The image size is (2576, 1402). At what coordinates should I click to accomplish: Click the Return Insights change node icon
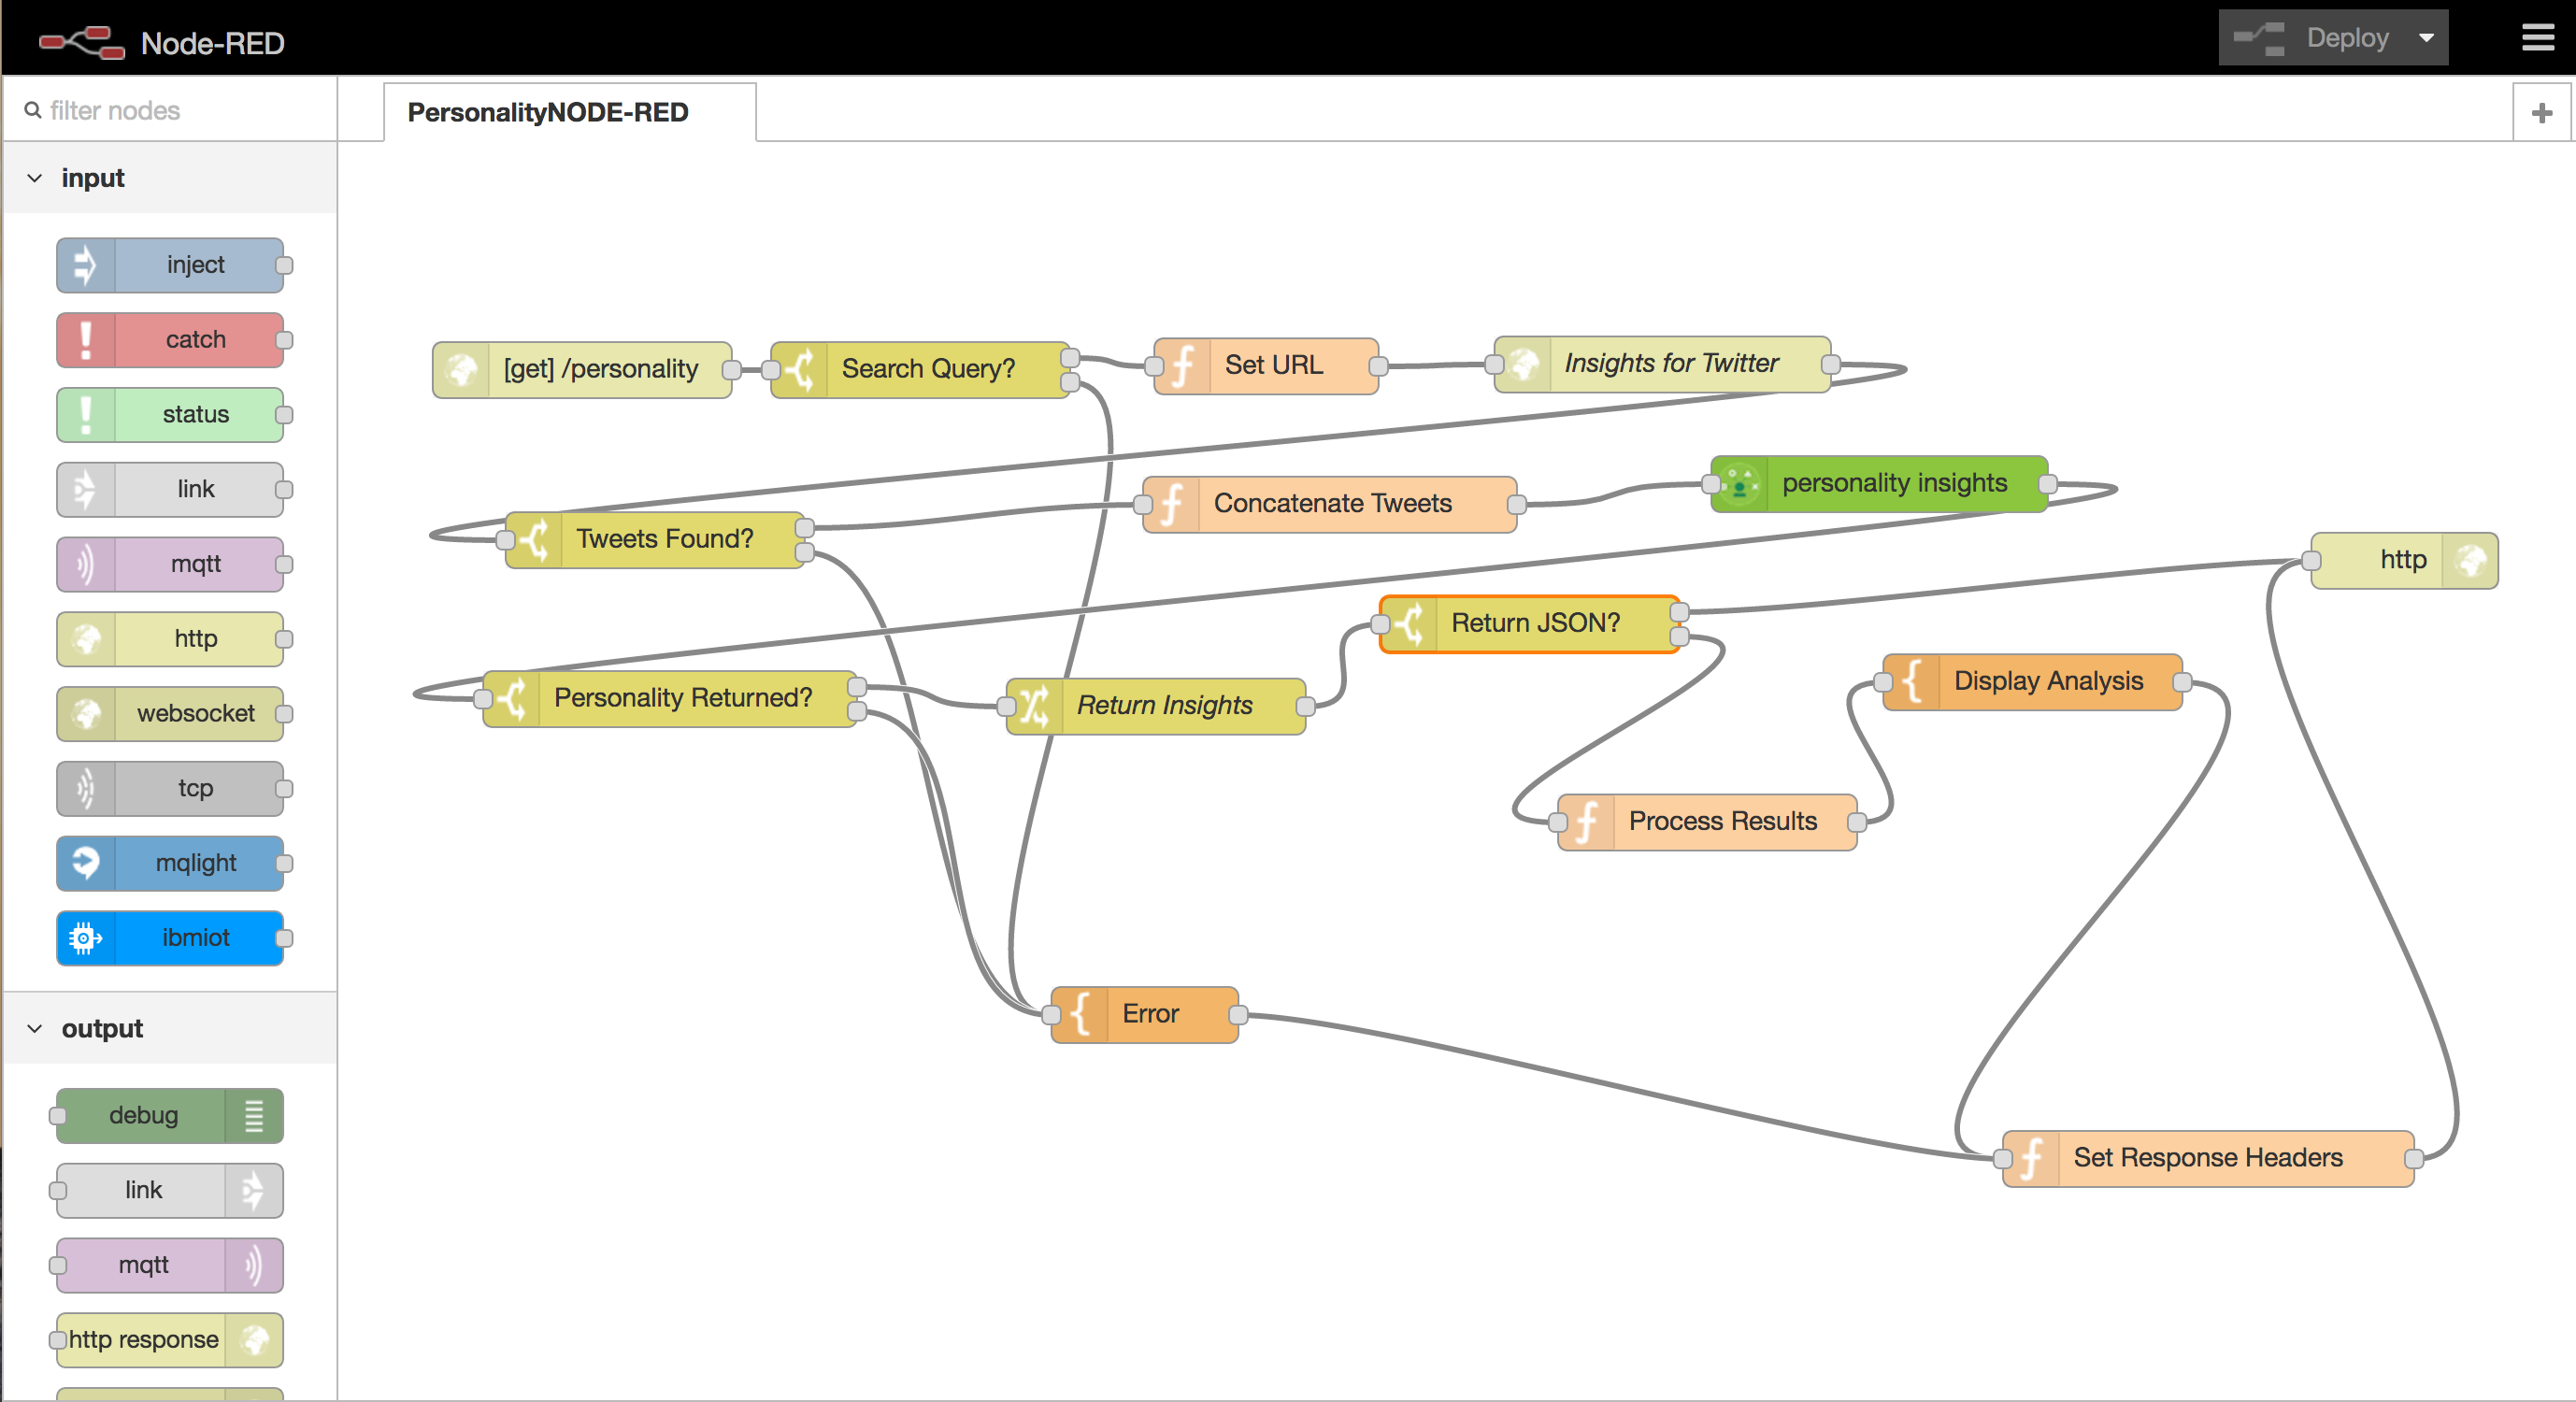click(1034, 706)
